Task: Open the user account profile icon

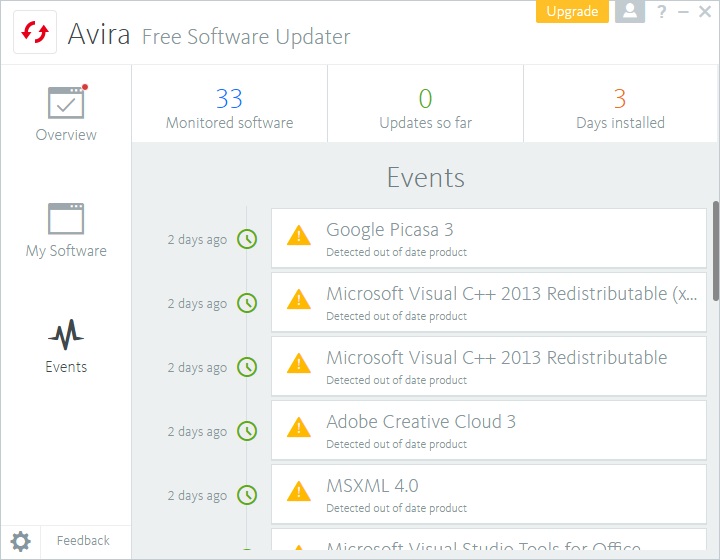Action: tap(630, 11)
